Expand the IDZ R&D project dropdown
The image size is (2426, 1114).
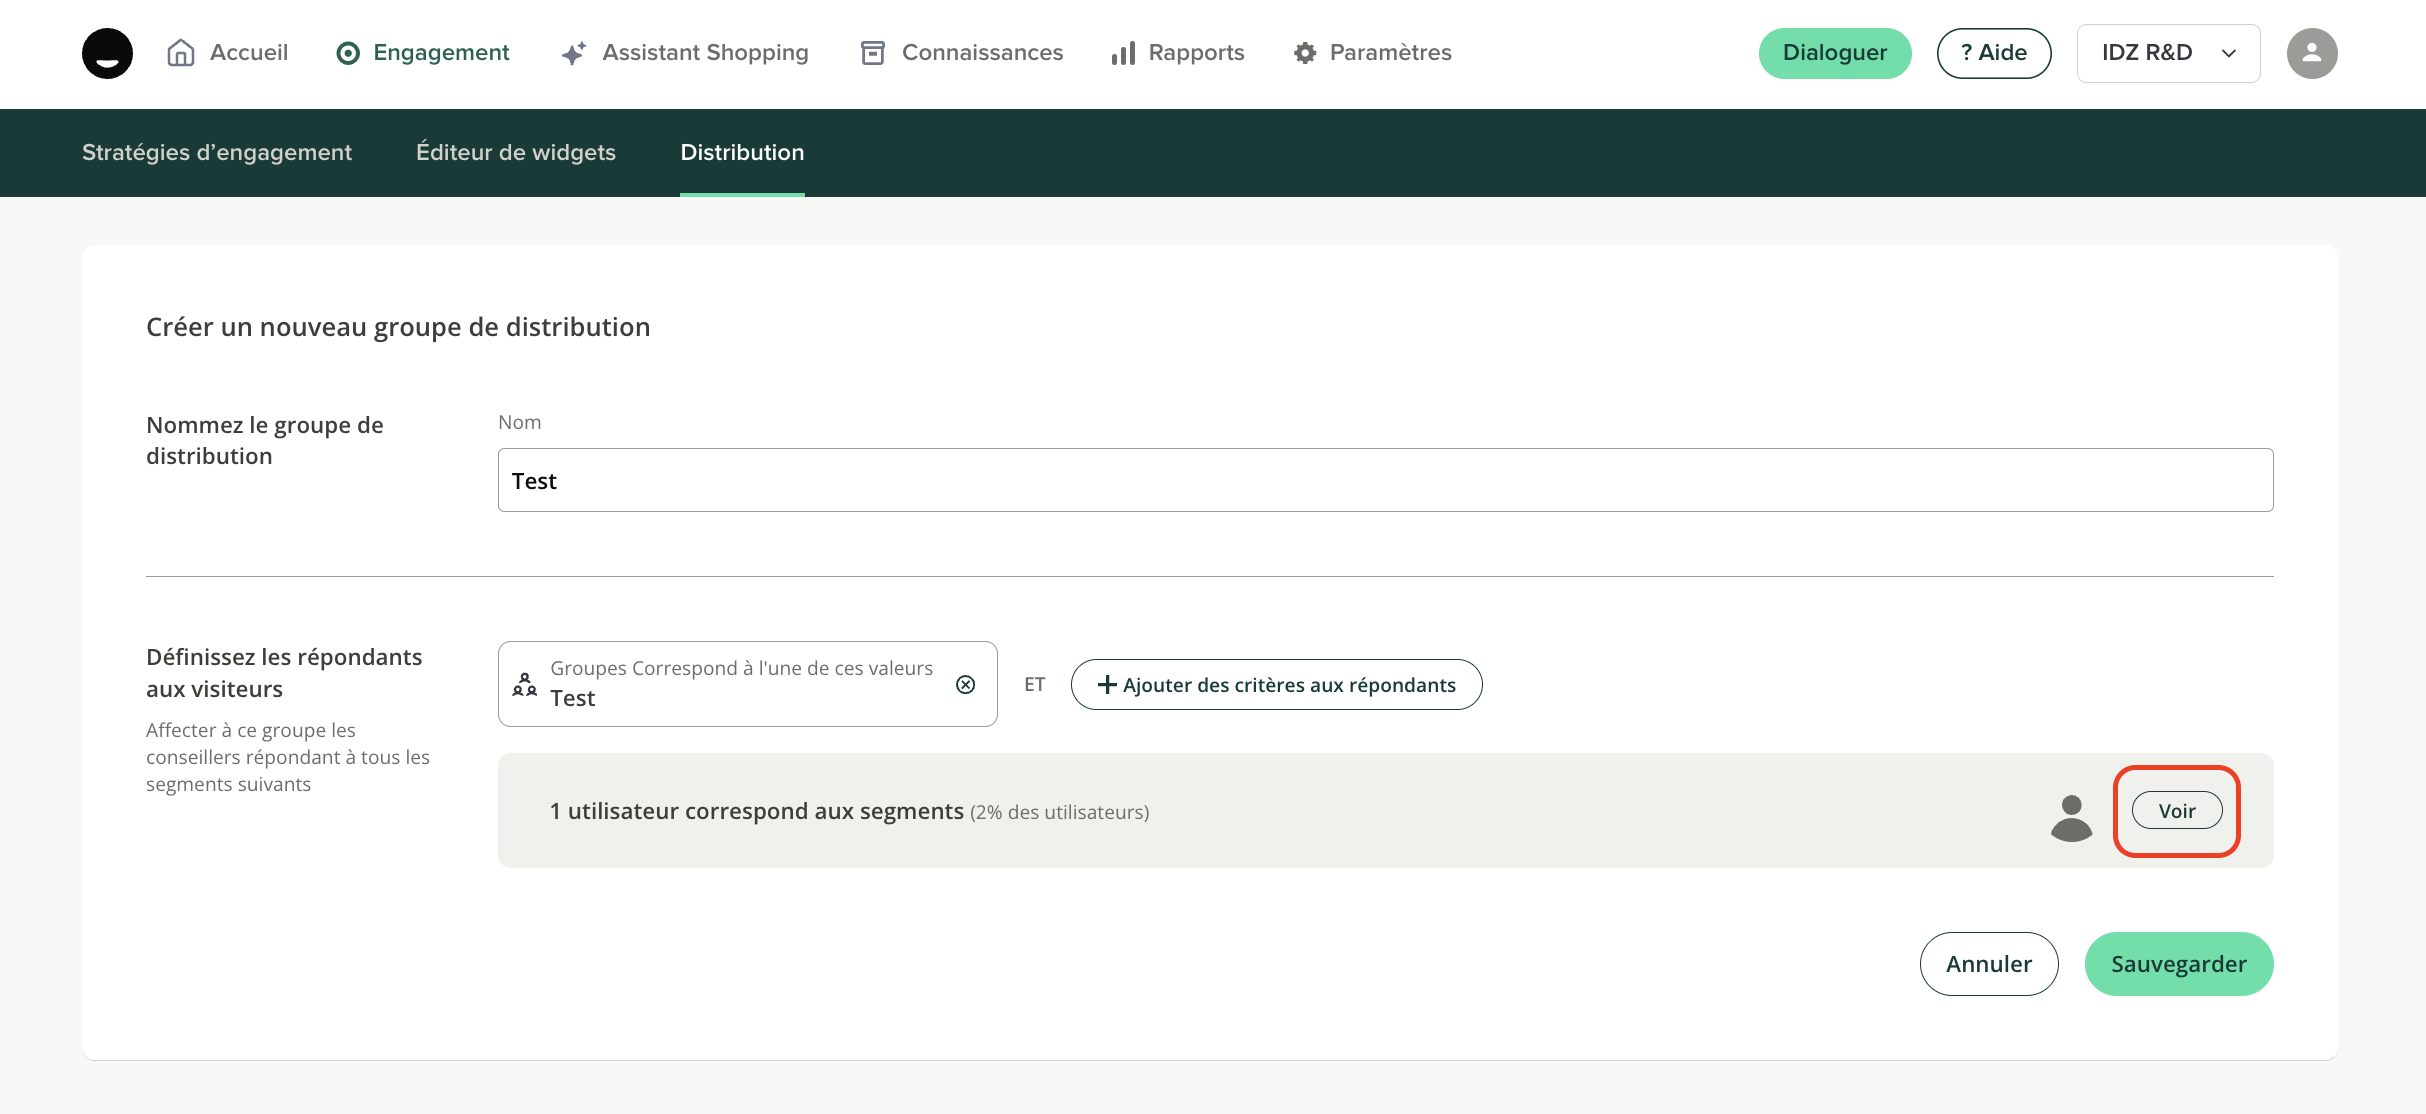point(2168,53)
